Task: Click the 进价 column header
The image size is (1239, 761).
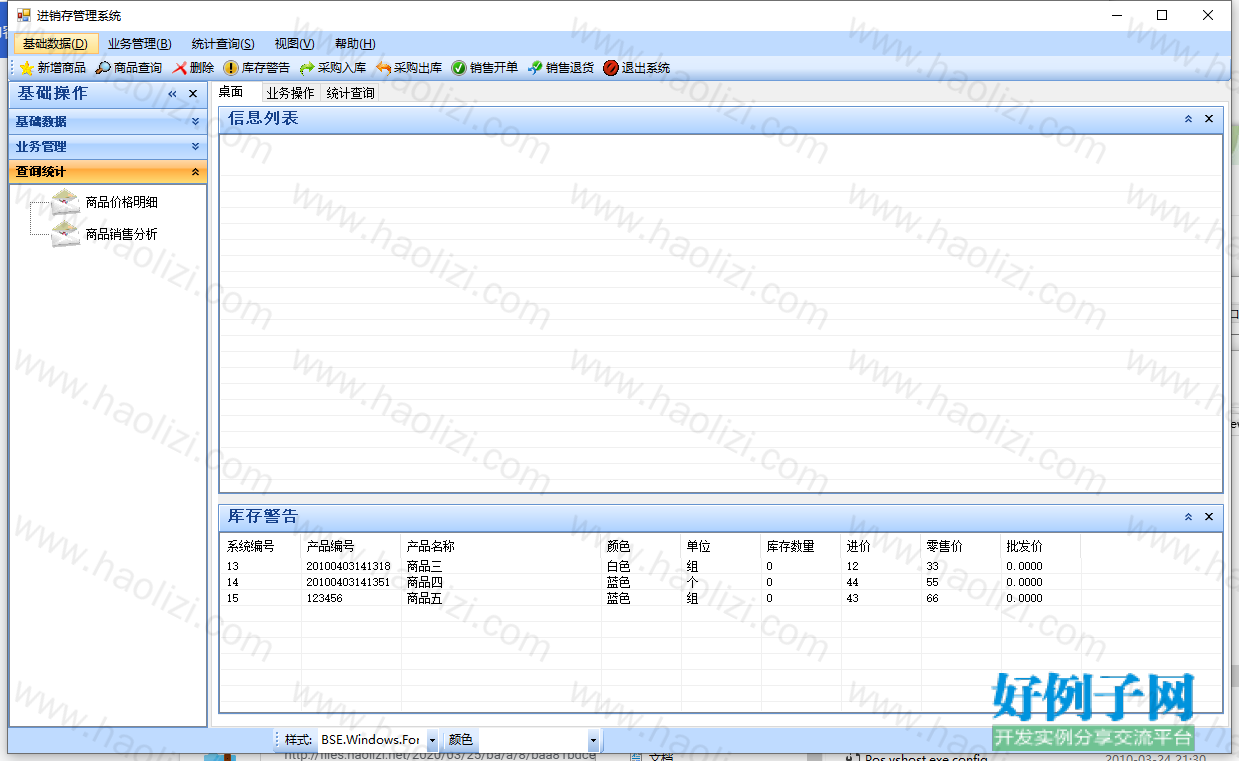Action: [881, 546]
